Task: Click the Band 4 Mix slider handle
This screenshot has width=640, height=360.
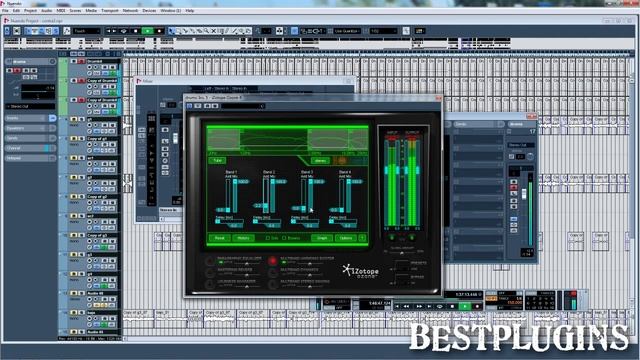Action: tap(349, 181)
